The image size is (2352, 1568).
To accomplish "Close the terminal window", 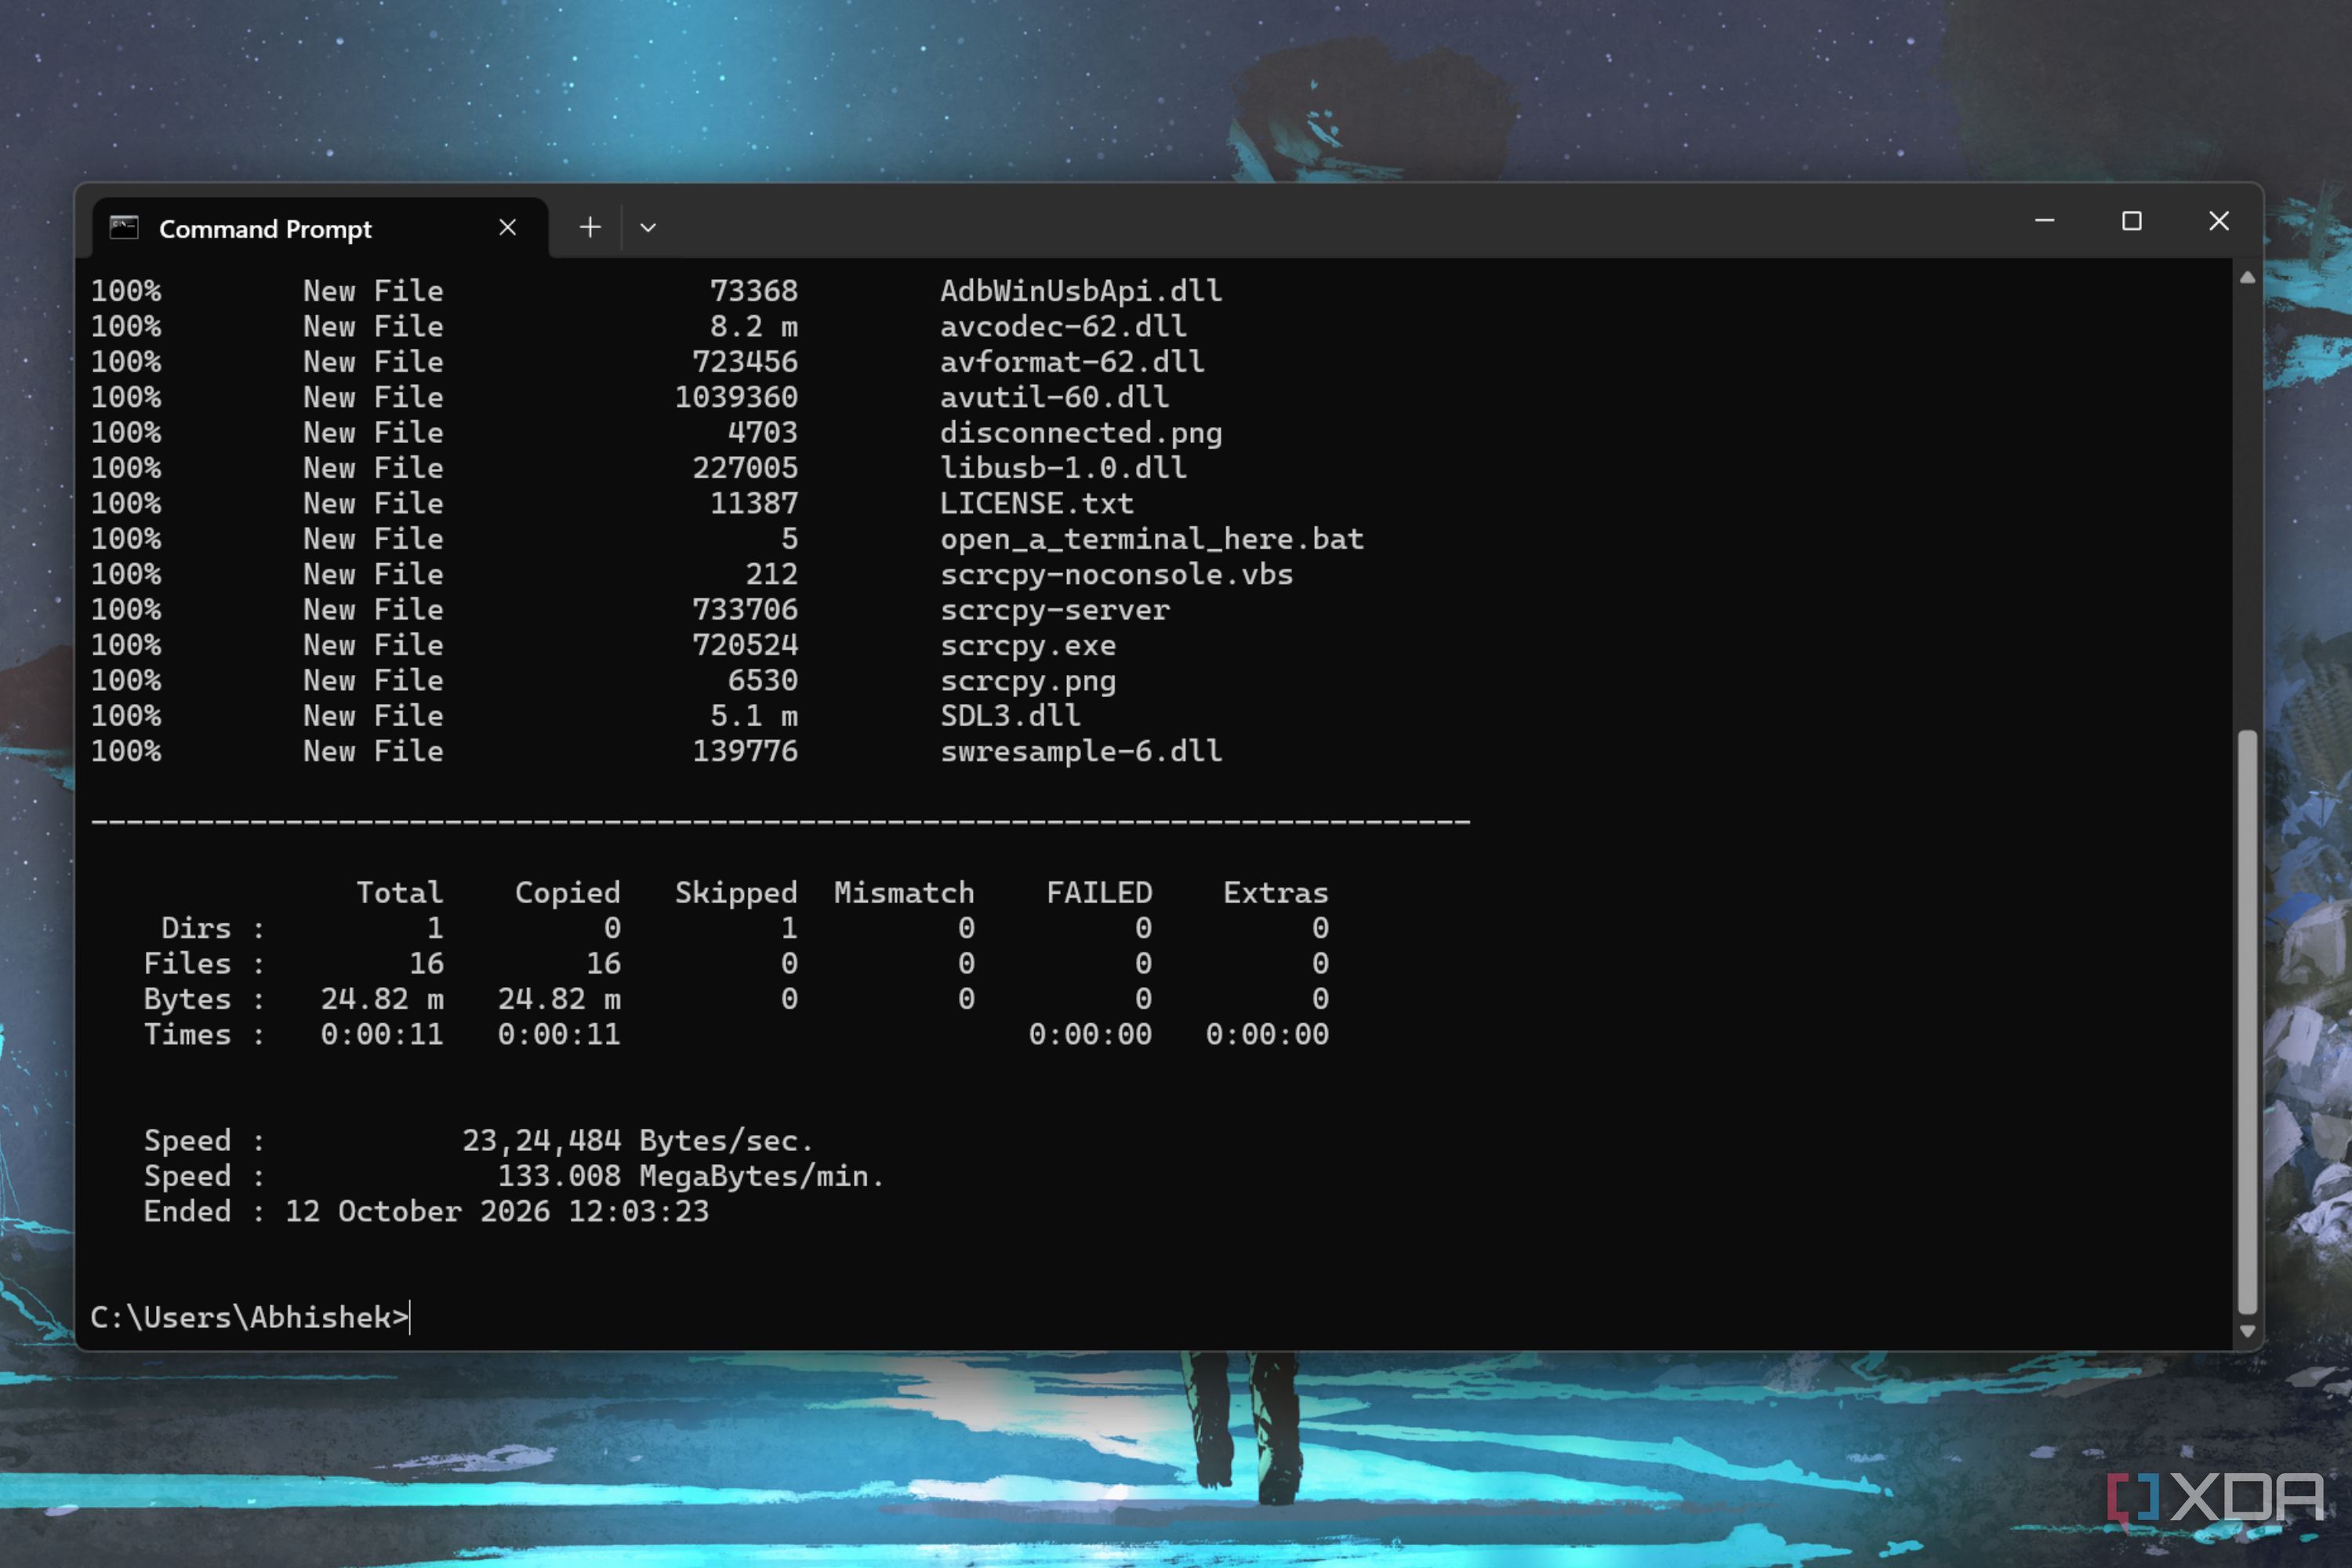I will (x=2219, y=221).
